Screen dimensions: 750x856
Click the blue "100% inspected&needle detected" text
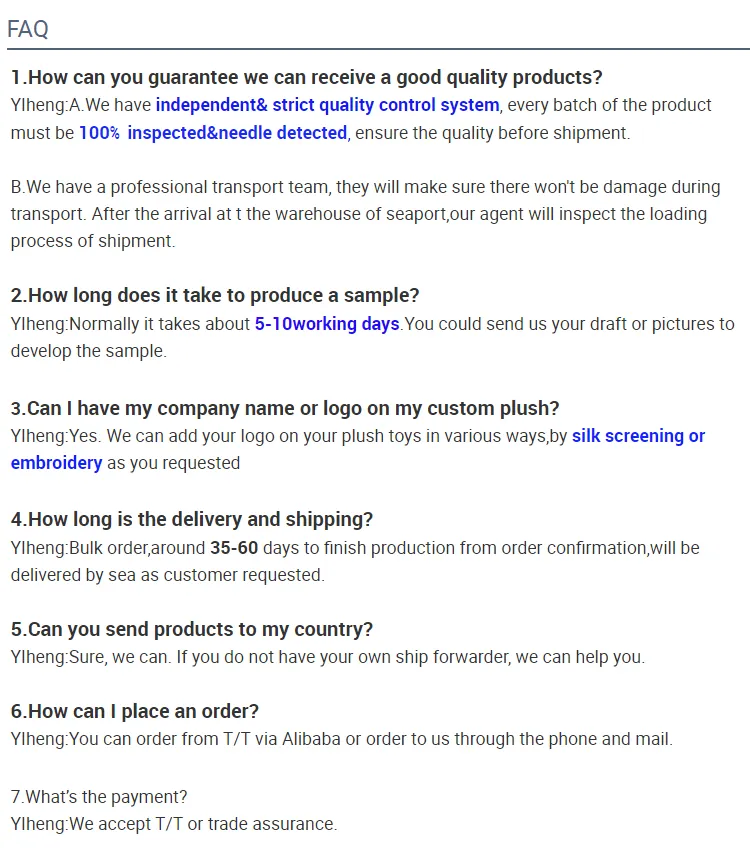[213, 133]
